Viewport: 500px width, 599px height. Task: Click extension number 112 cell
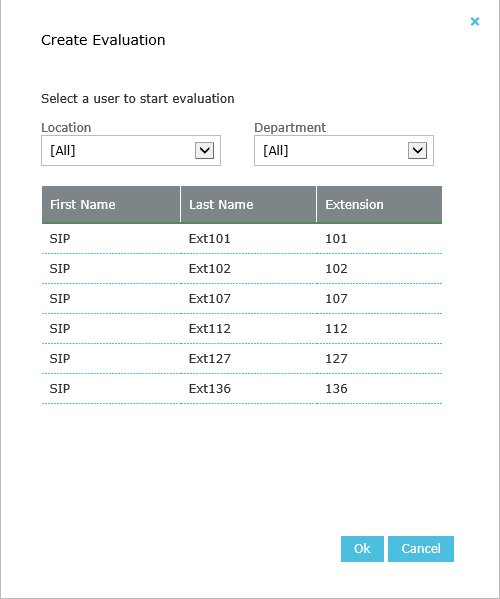coord(336,329)
